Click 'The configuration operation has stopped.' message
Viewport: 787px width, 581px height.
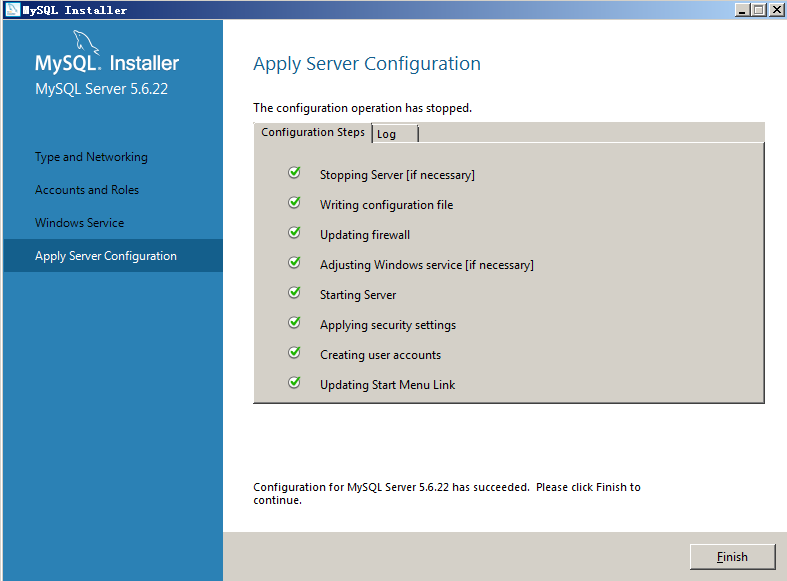click(362, 108)
